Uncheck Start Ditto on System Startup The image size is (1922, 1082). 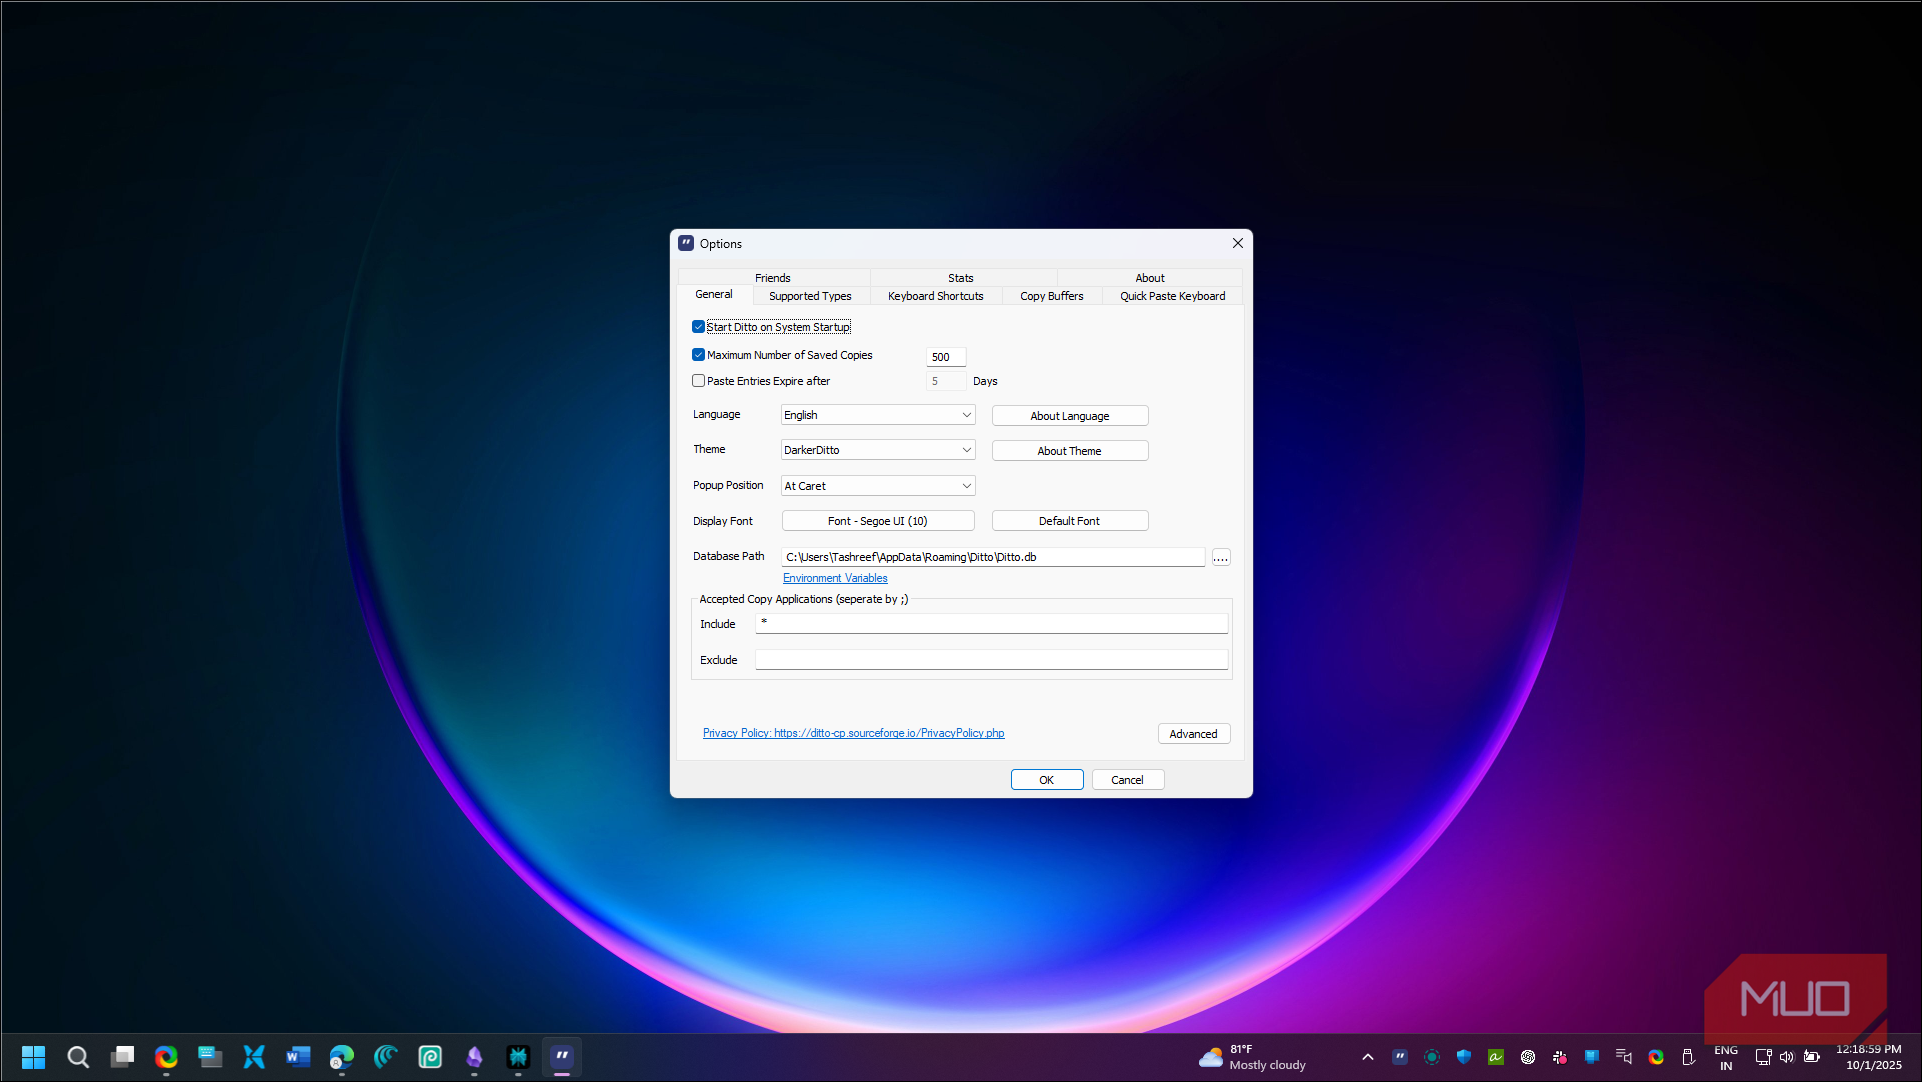pos(698,327)
